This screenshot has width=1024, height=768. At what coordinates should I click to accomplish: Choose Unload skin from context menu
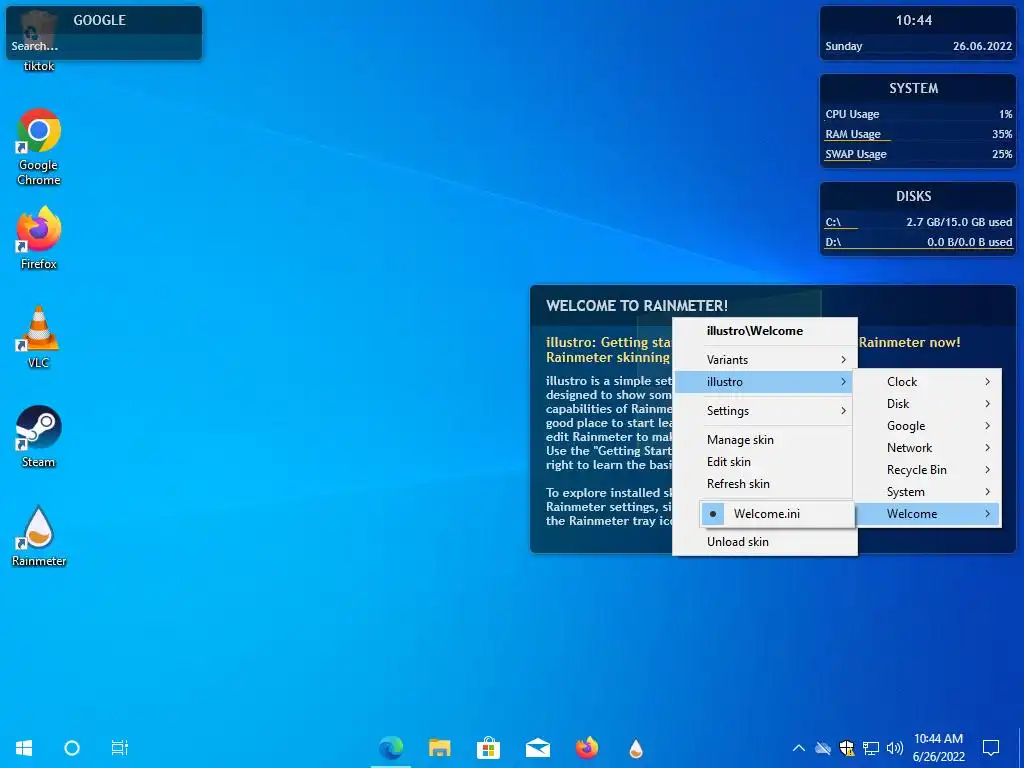pos(765,542)
